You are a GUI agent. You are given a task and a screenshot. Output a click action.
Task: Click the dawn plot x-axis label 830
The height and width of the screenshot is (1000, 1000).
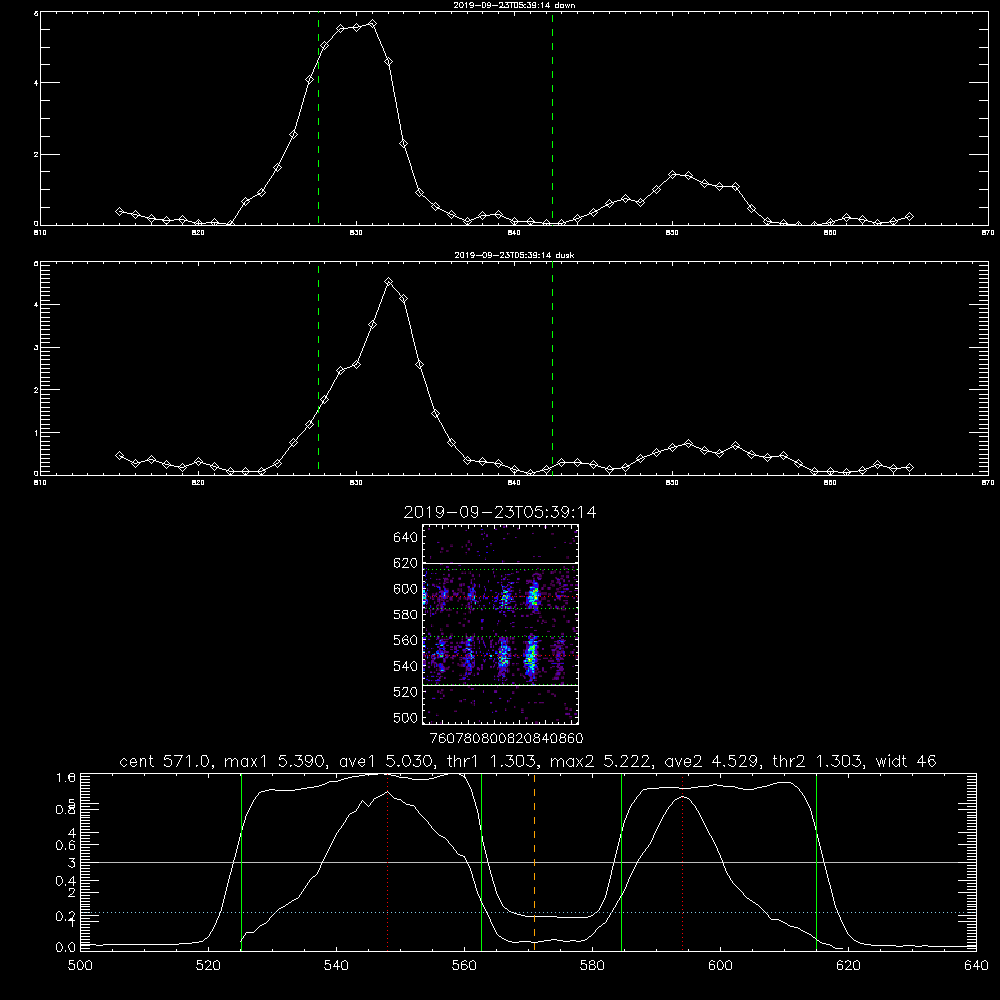356,233
